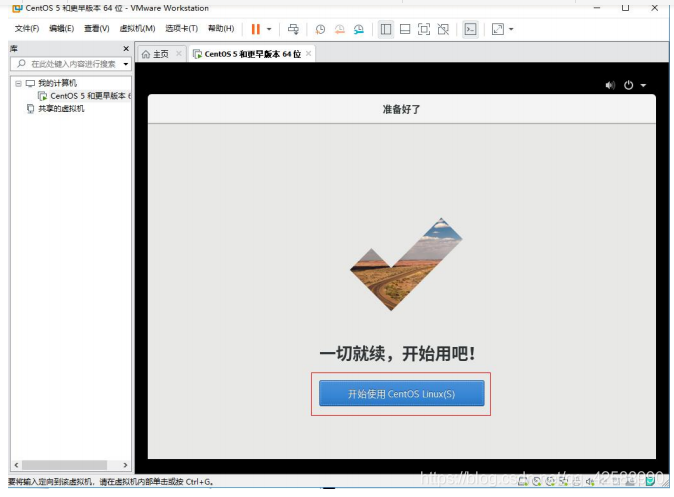Pause the virtual machine with the orange pause icon
This screenshot has width=674, height=497.
(256, 29)
